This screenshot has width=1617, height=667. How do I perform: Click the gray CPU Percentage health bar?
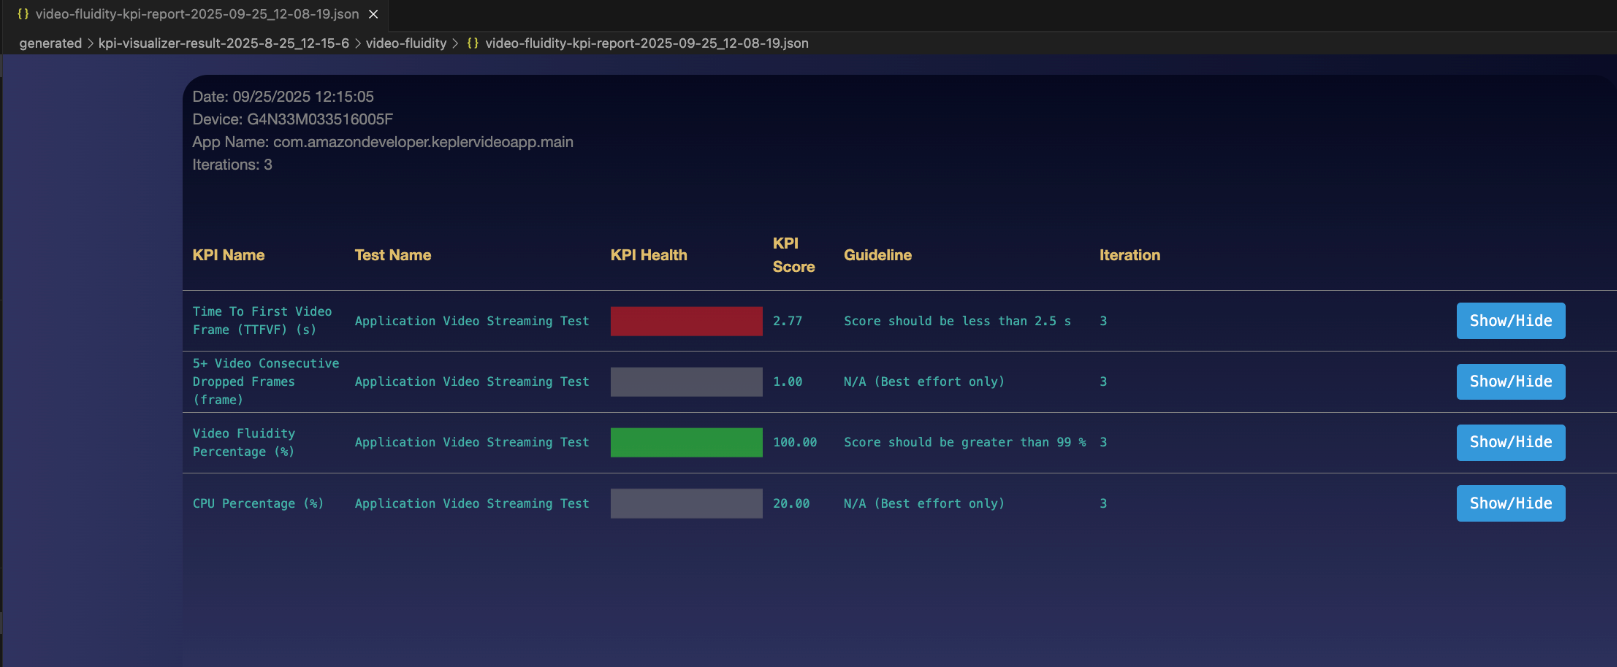point(686,503)
